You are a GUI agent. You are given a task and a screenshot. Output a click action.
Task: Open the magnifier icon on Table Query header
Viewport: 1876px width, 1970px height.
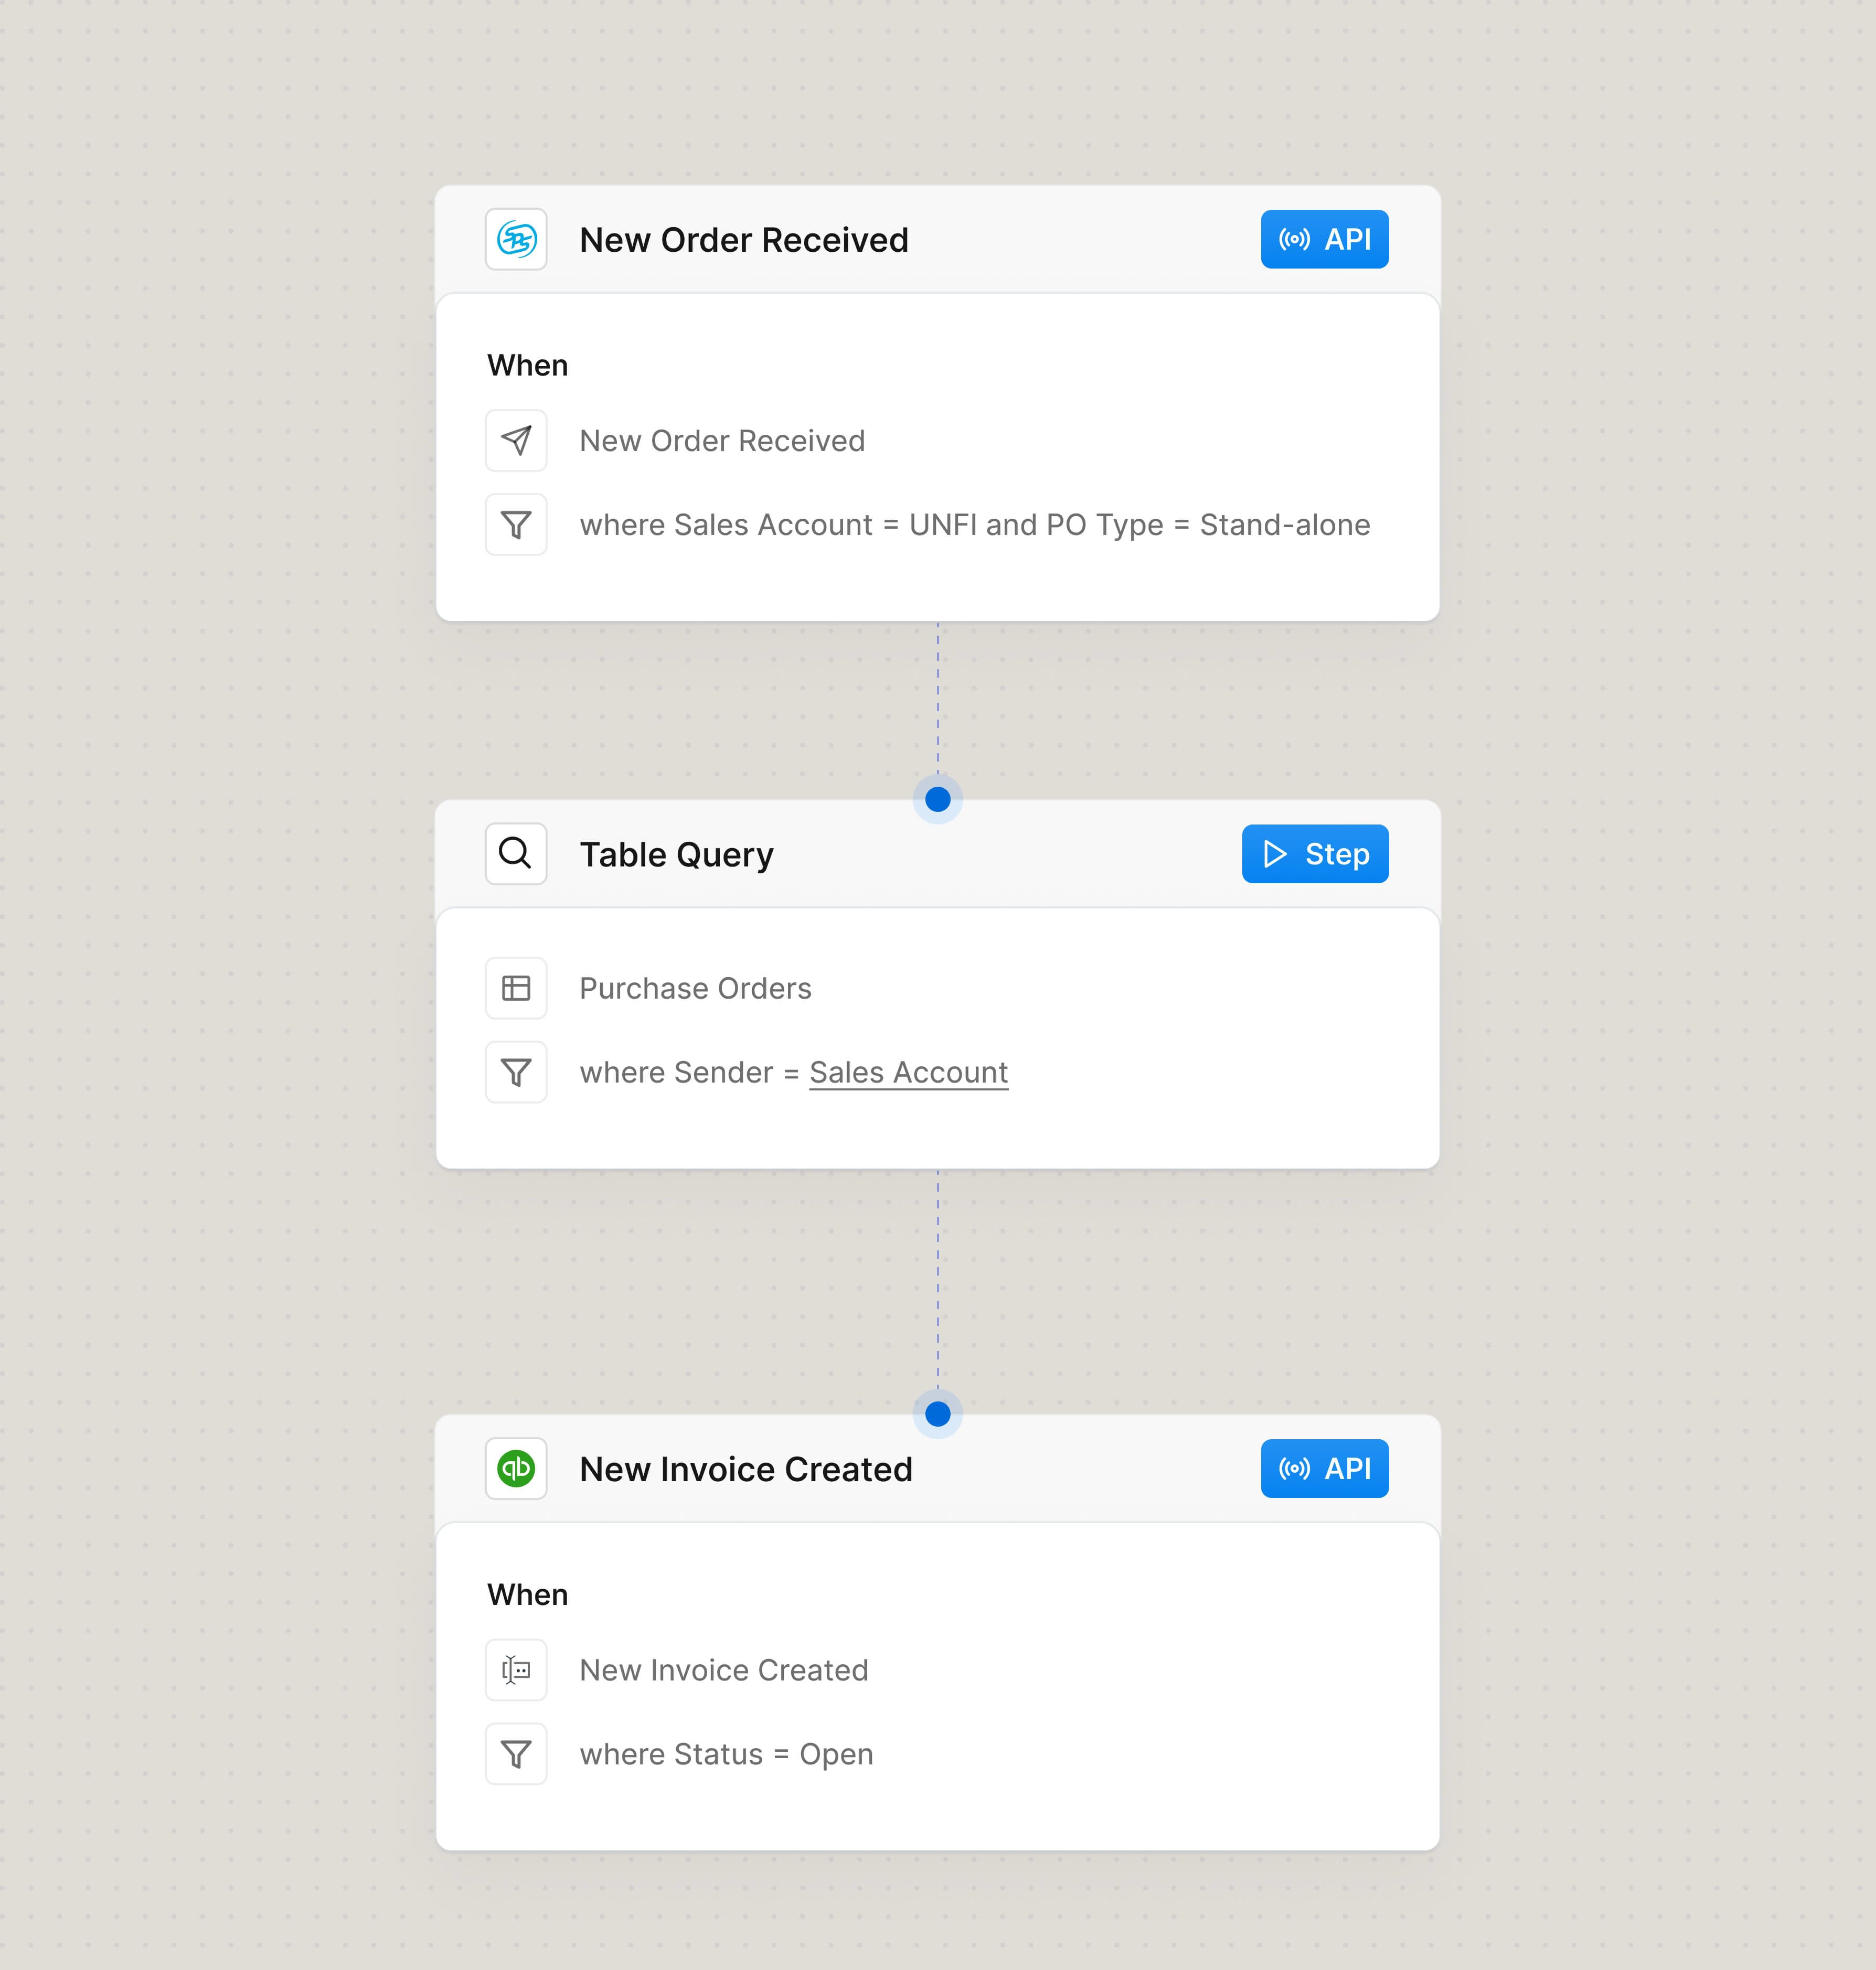point(516,854)
